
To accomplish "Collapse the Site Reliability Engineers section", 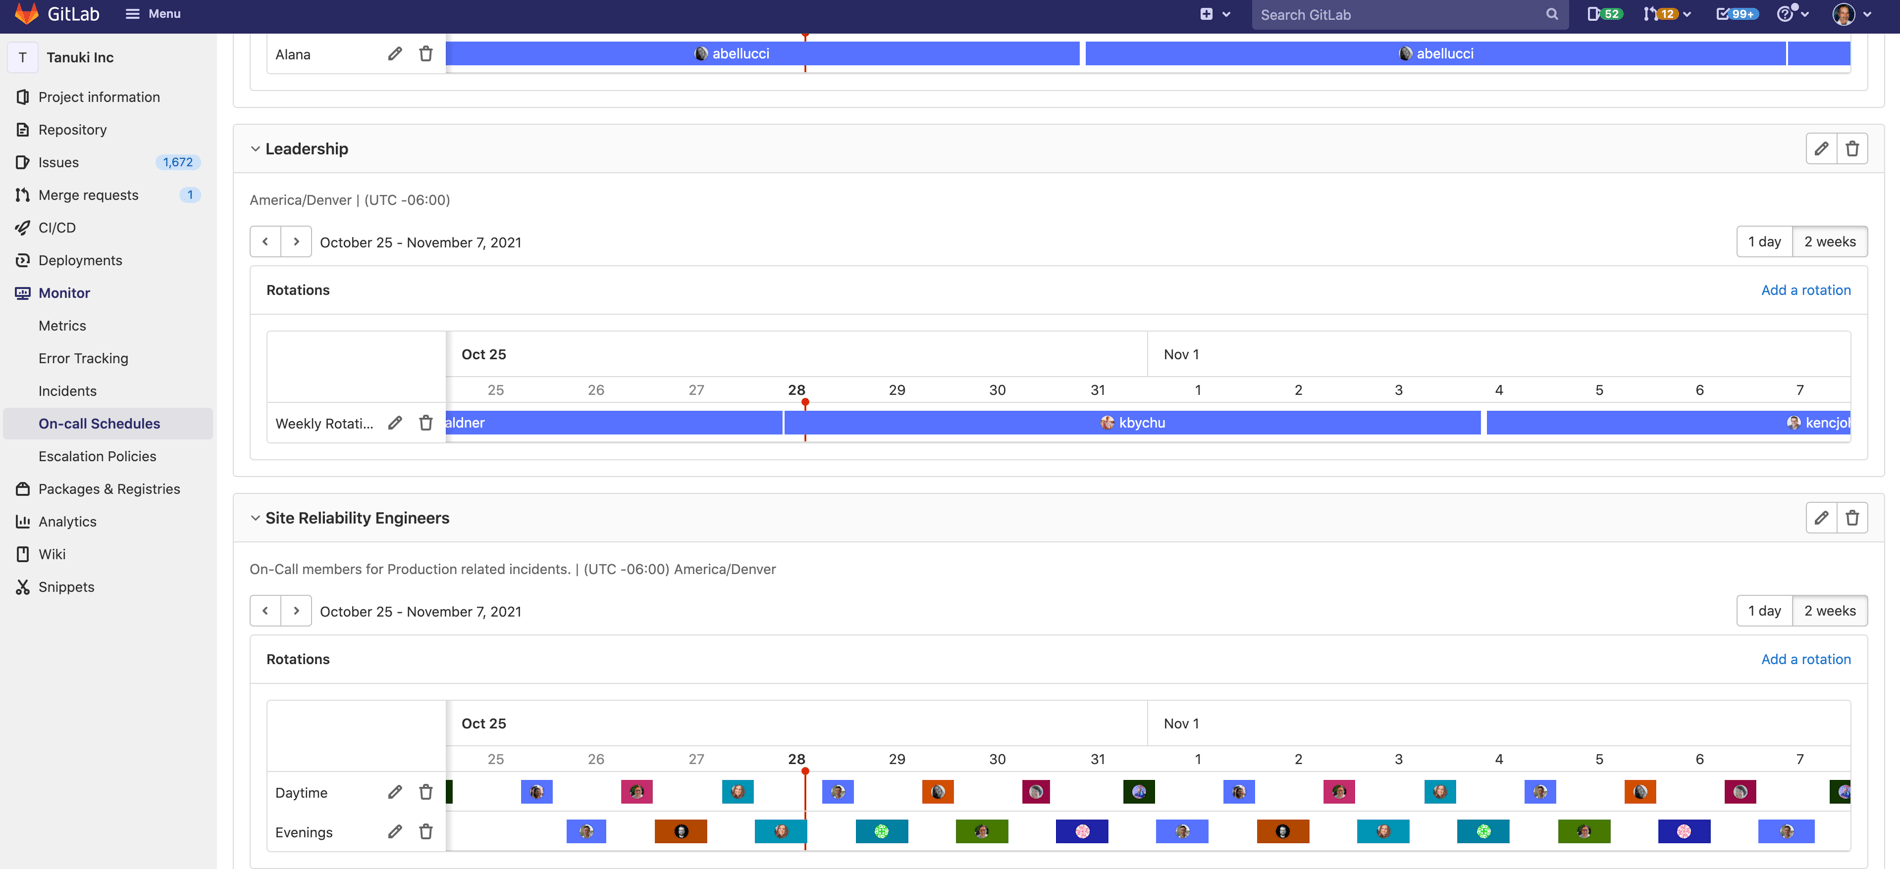I will click(x=255, y=518).
